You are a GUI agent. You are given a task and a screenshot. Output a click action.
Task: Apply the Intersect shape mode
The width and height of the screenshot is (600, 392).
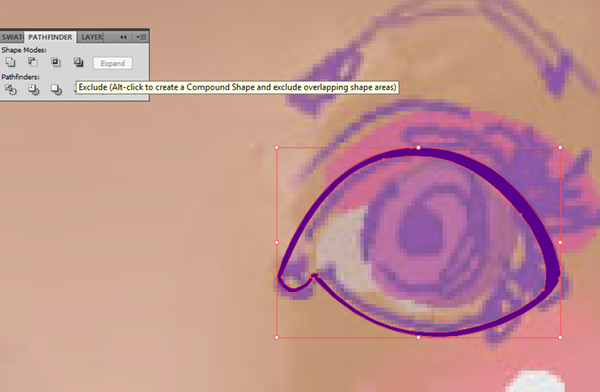coord(56,62)
